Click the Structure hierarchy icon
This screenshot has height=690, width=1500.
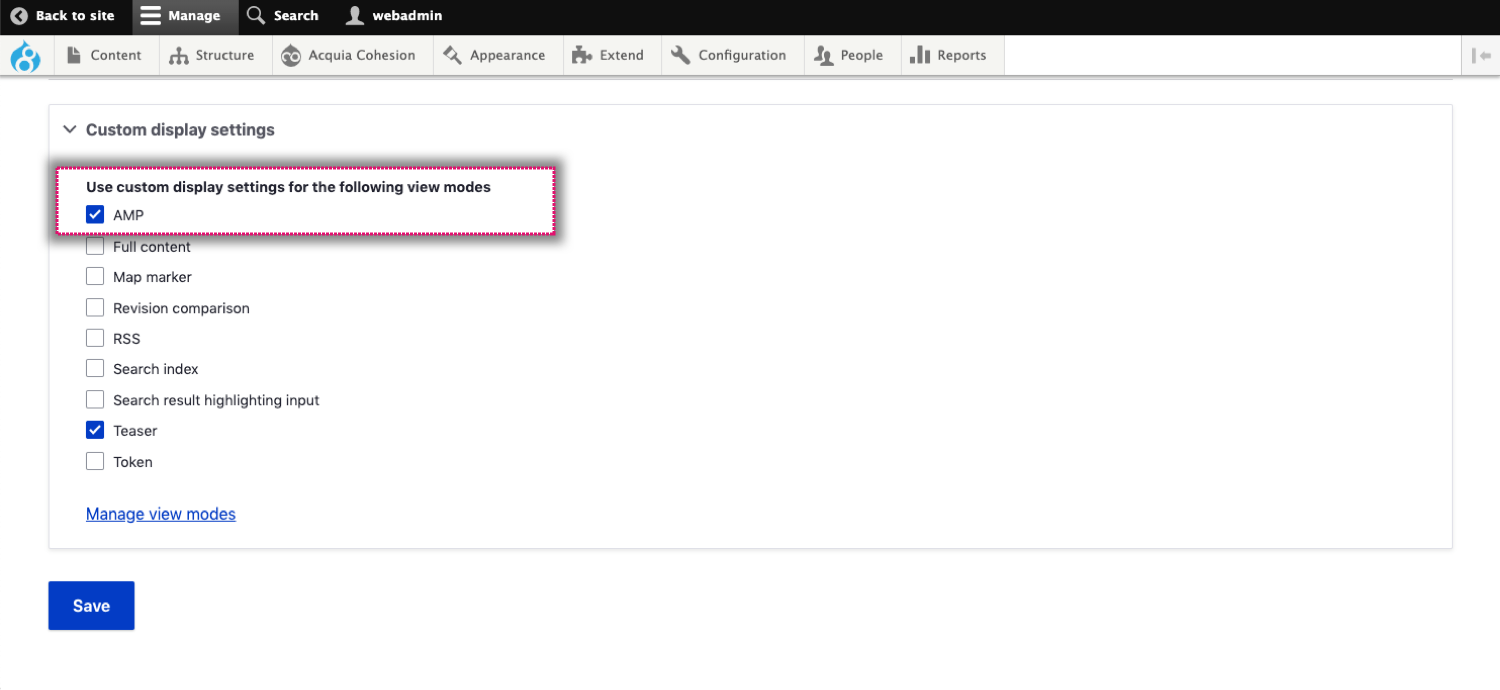(179, 56)
